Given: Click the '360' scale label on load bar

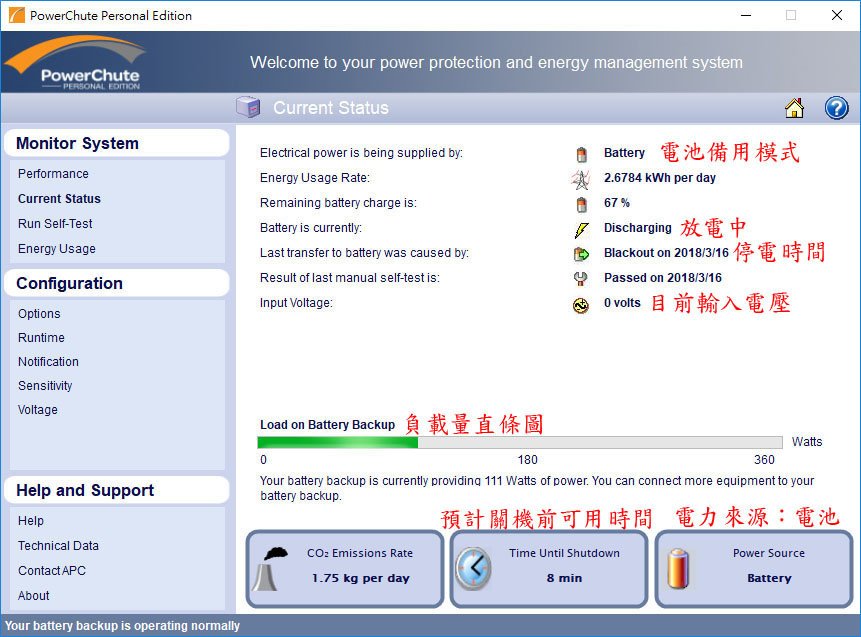Looking at the screenshot, I should 764,460.
